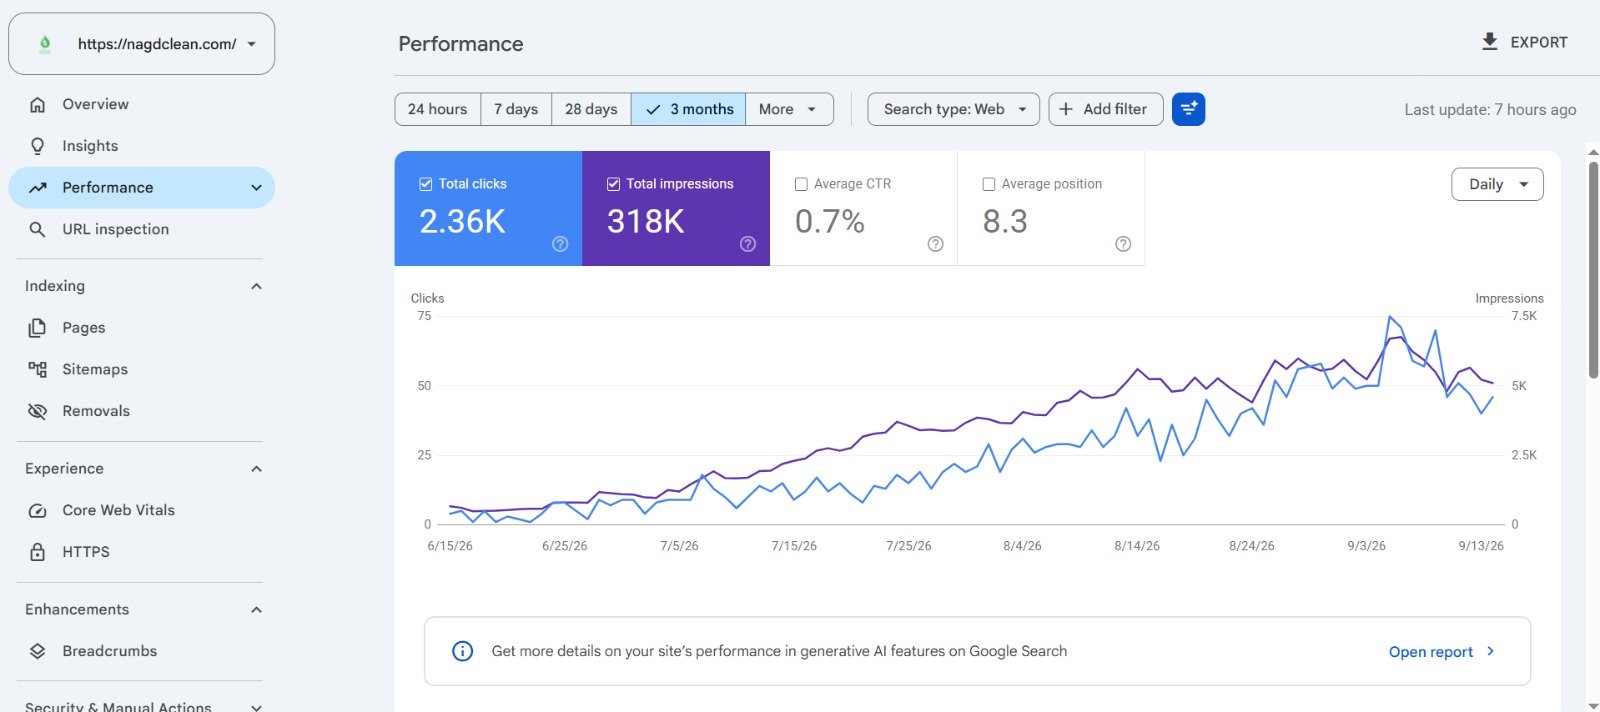Select the 24 hours date range

pos(437,109)
